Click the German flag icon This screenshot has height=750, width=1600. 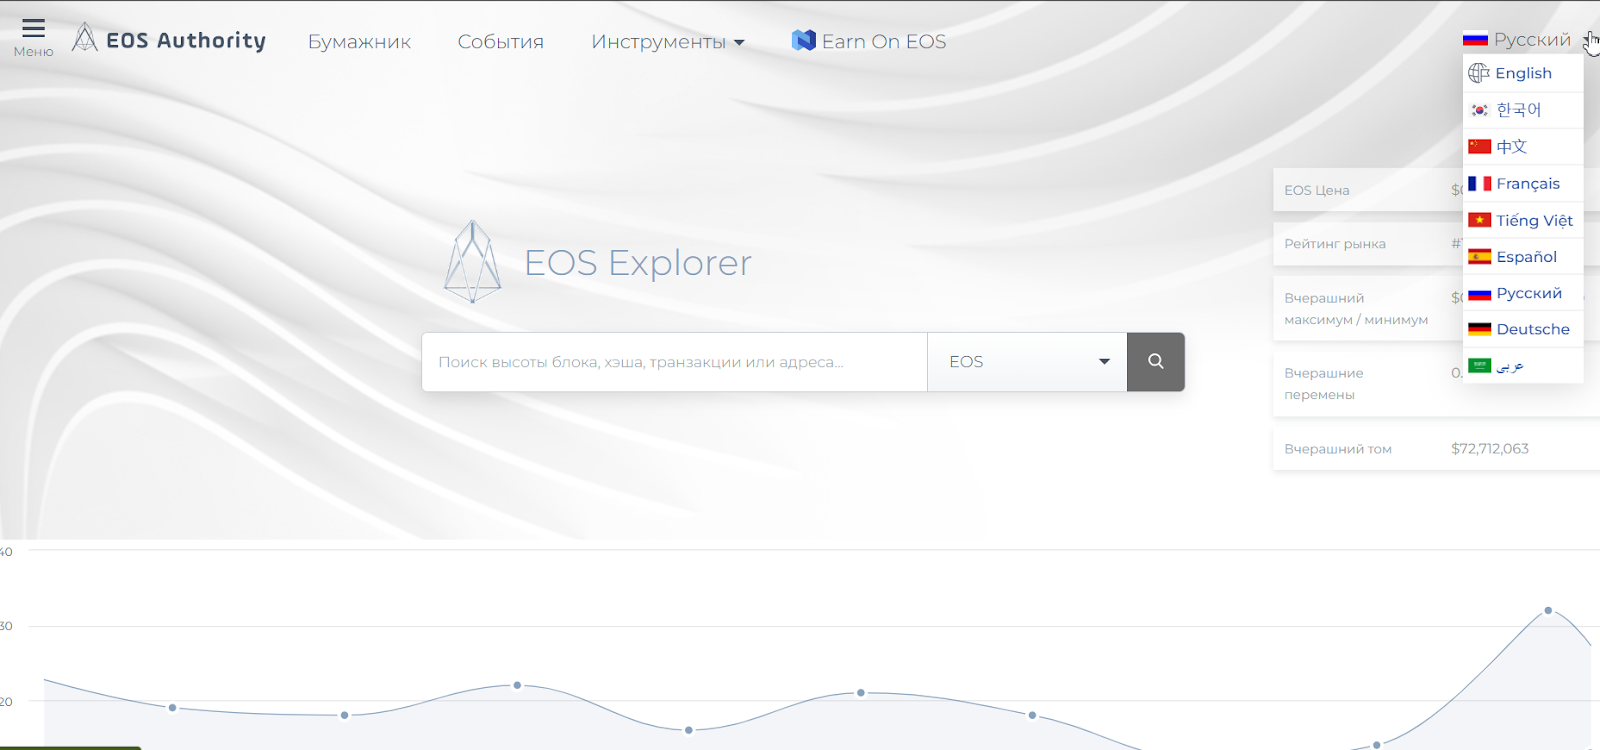[x=1480, y=329]
